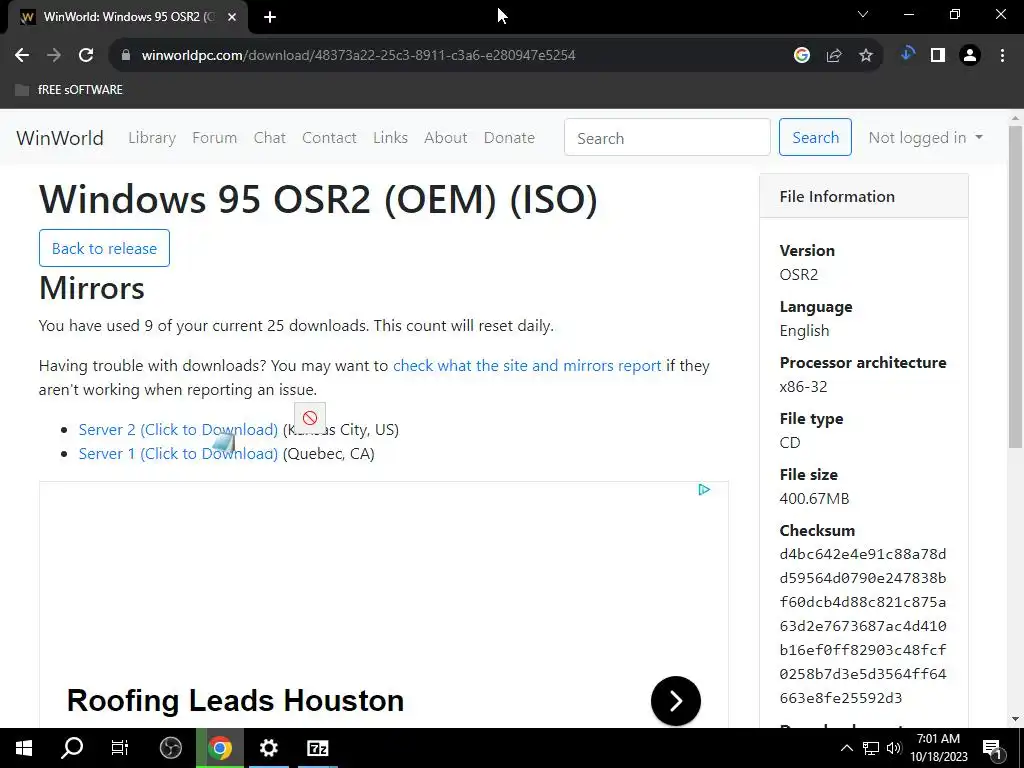Click the page vertical scrollbar thumb
Screen dimensions: 1024x768
click(x=1015, y=286)
